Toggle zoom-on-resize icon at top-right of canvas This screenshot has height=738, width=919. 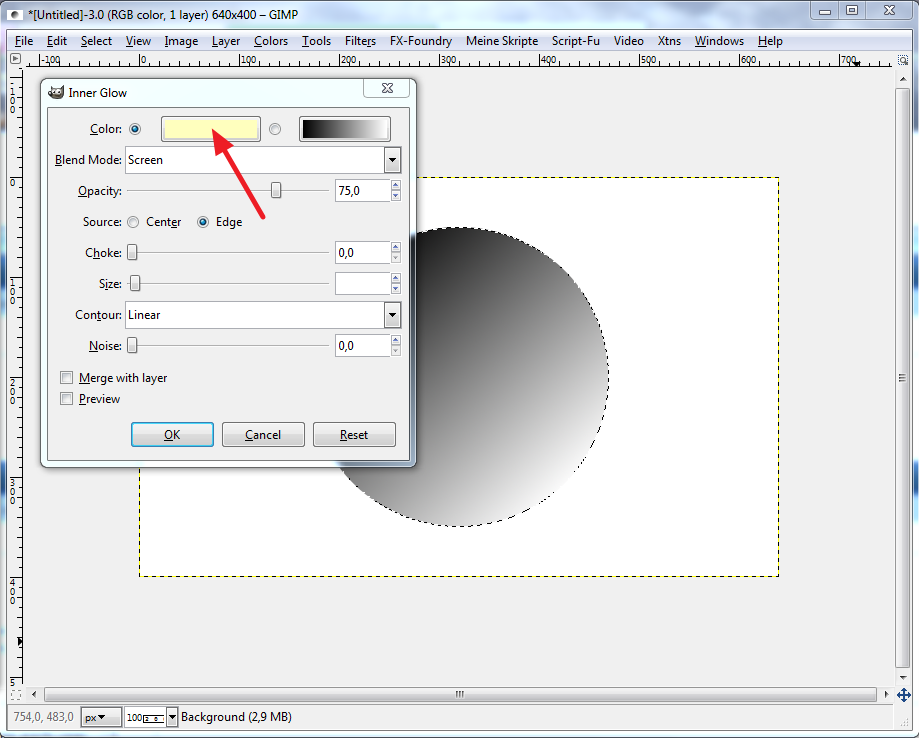903,60
